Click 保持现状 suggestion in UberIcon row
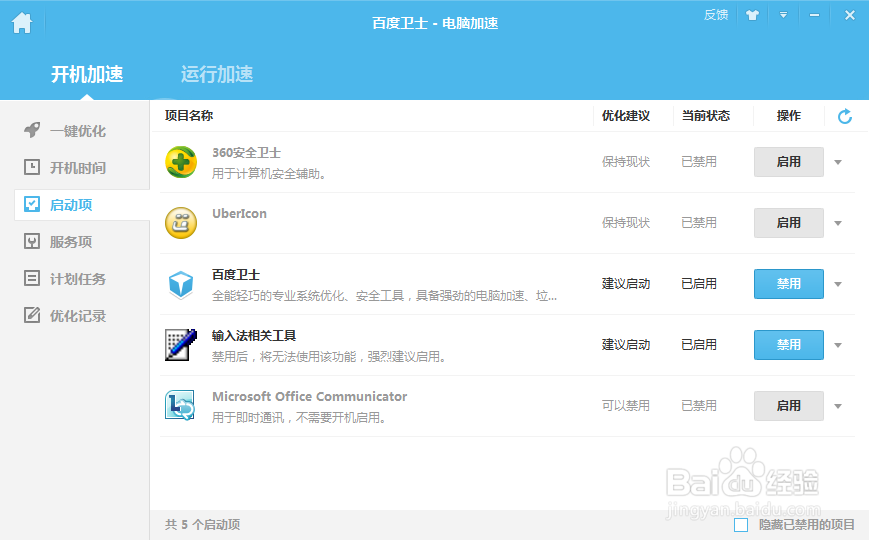The height and width of the screenshot is (540, 869). point(626,223)
